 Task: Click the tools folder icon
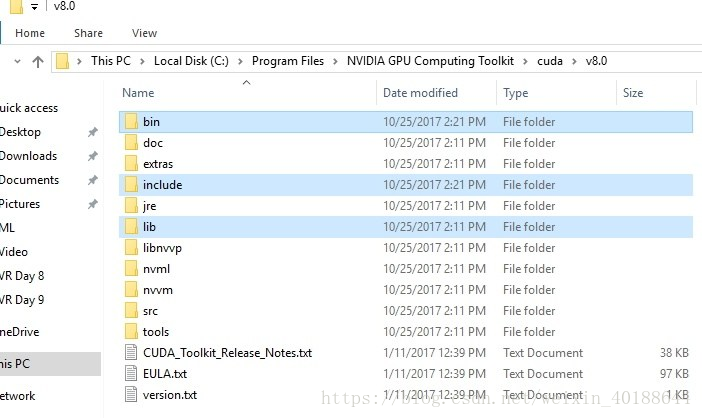click(131, 332)
